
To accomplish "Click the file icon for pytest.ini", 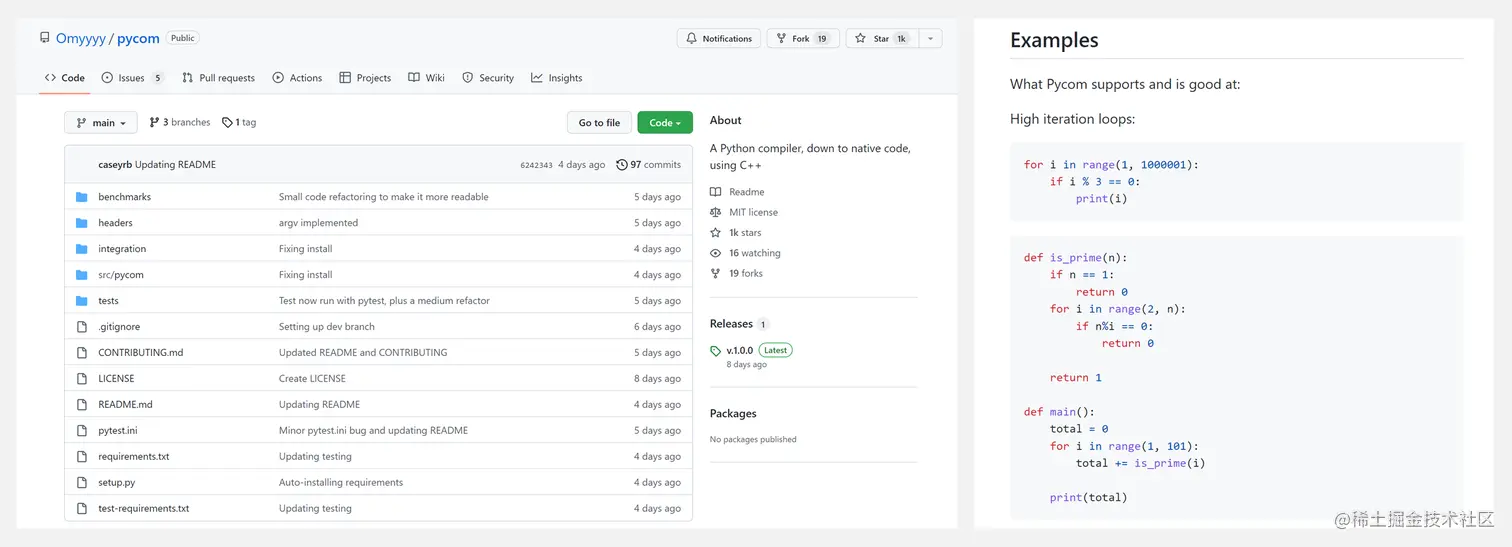I will point(82,431).
